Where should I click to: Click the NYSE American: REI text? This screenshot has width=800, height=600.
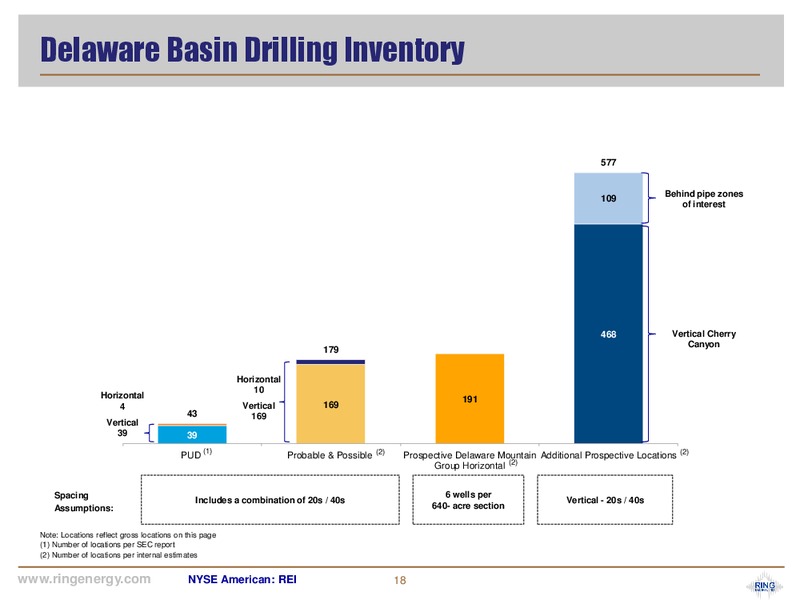(x=242, y=580)
